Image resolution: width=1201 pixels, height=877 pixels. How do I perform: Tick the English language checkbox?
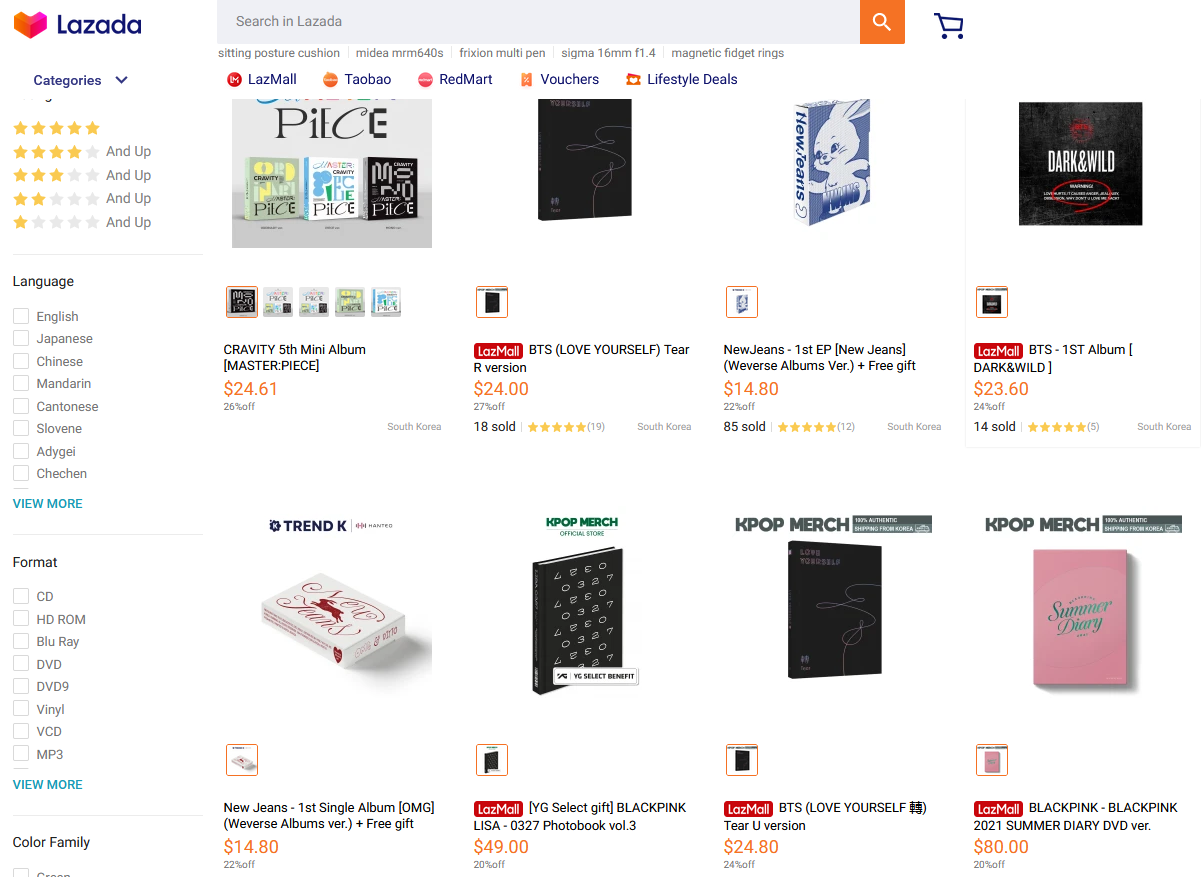[x=21, y=316]
